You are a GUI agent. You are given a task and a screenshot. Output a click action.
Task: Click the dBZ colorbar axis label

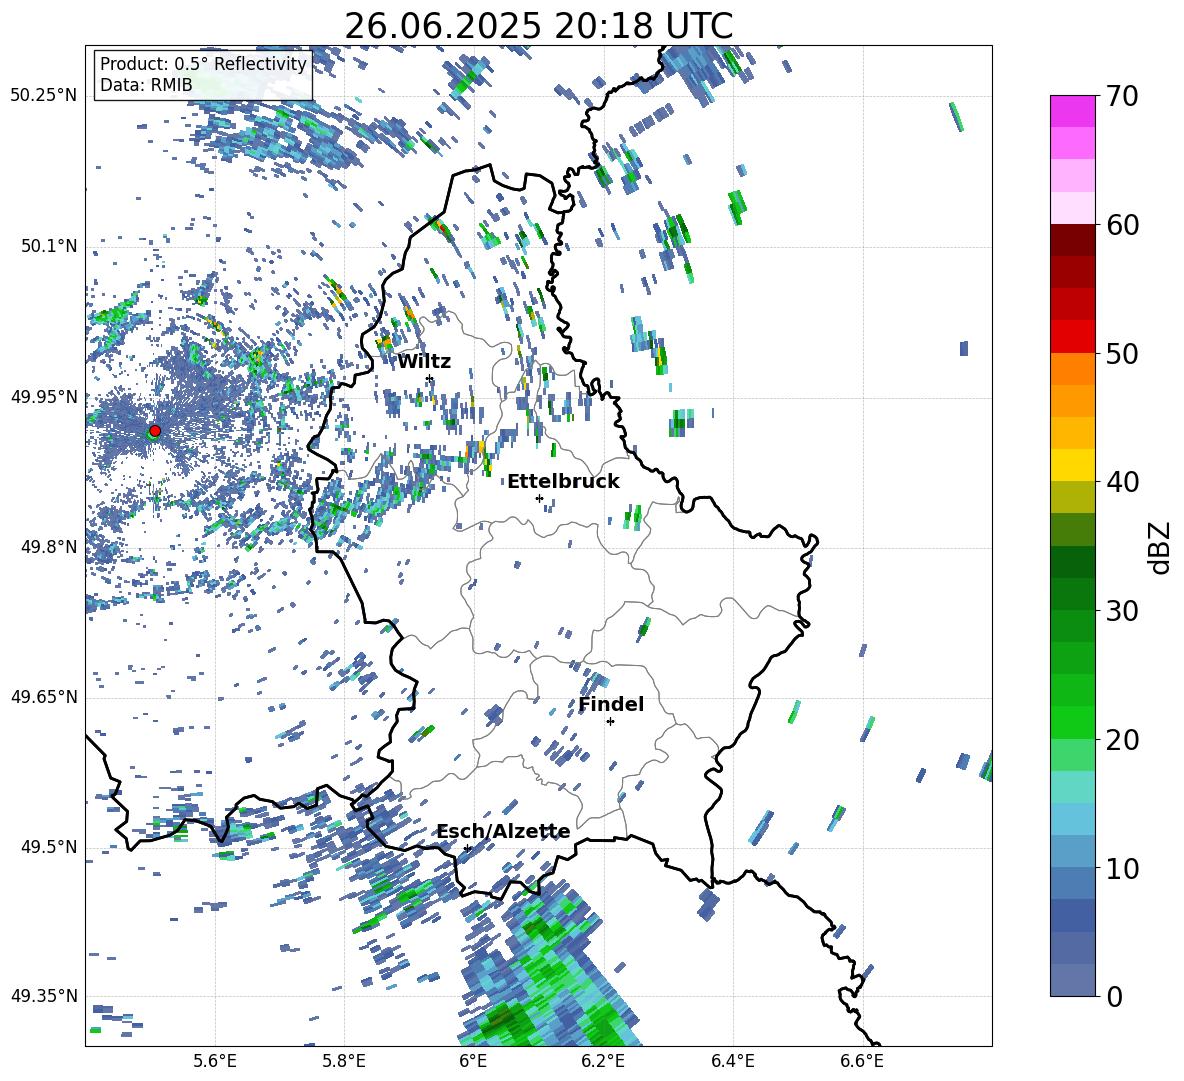point(1161,547)
